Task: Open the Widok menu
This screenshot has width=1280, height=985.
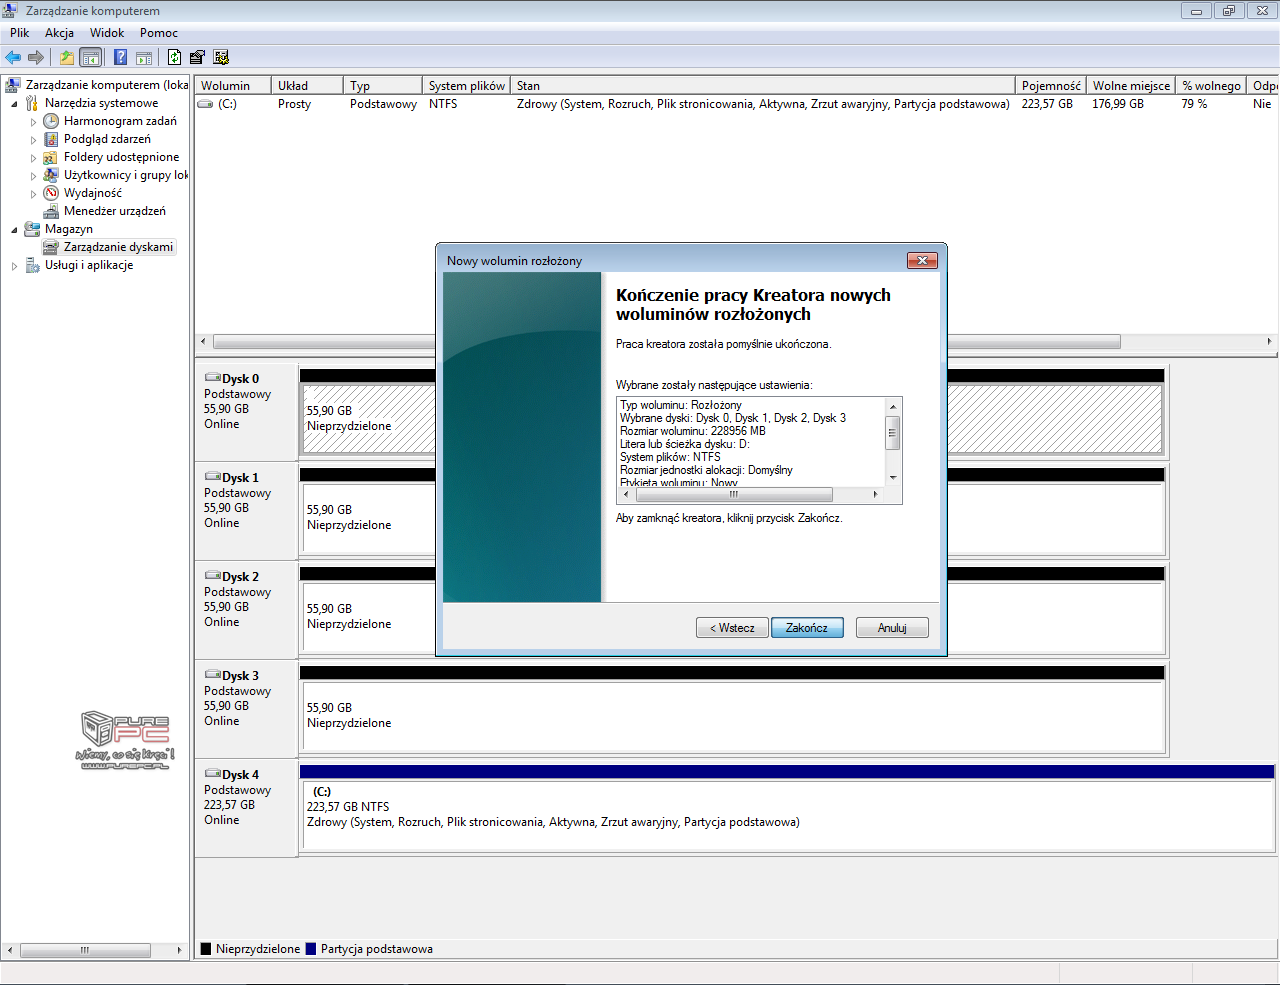Action: [x=107, y=33]
